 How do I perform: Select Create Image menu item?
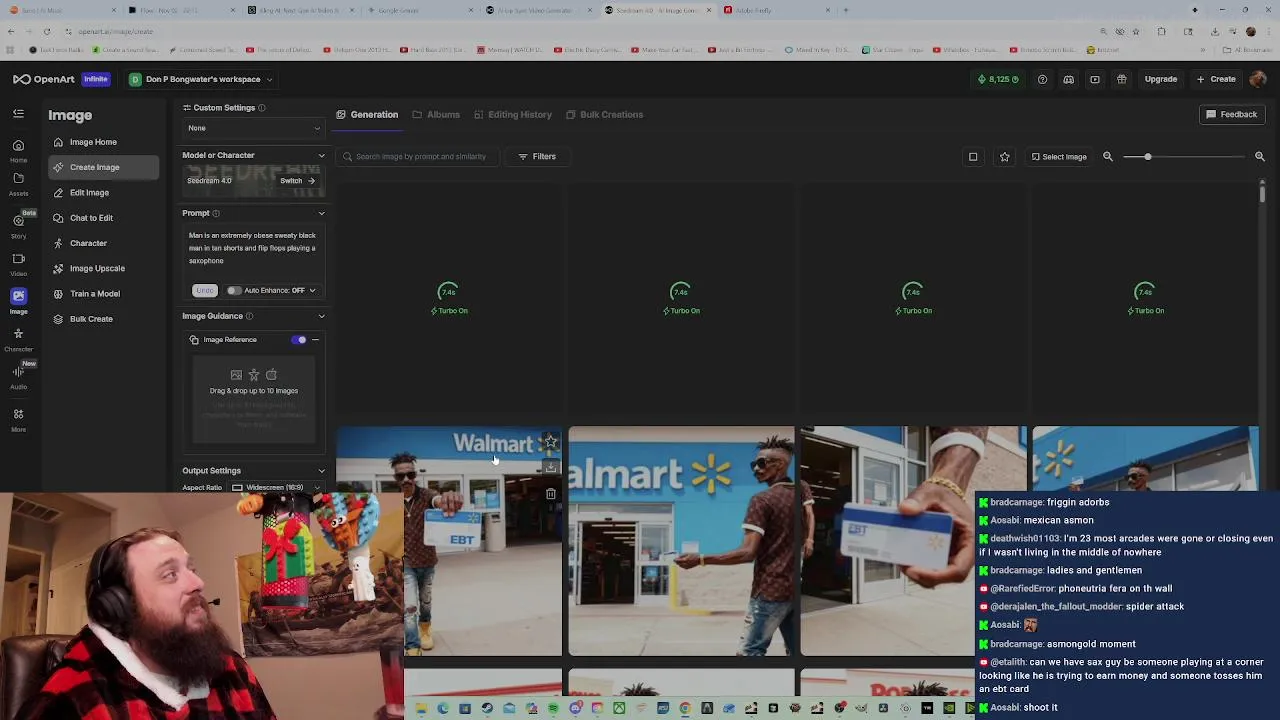tap(103, 167)
